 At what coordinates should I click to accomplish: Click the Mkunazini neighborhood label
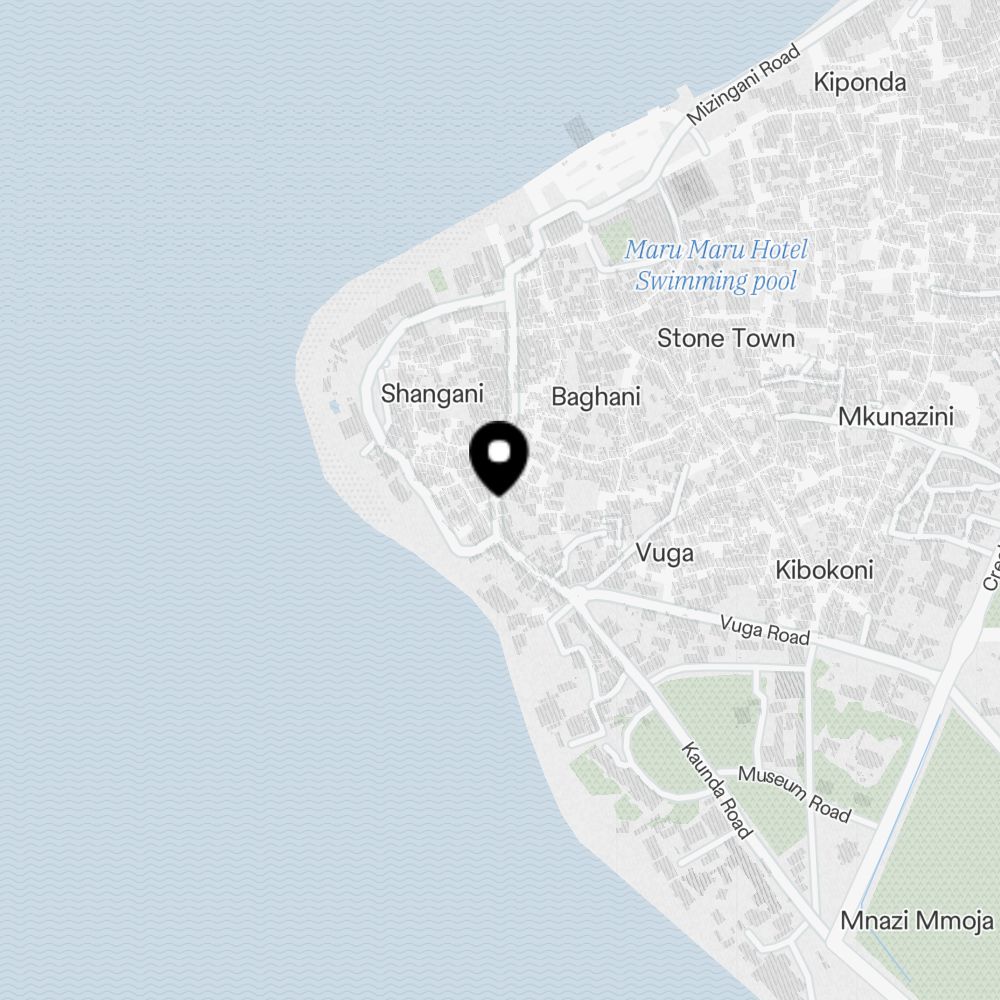click(895, 416)
